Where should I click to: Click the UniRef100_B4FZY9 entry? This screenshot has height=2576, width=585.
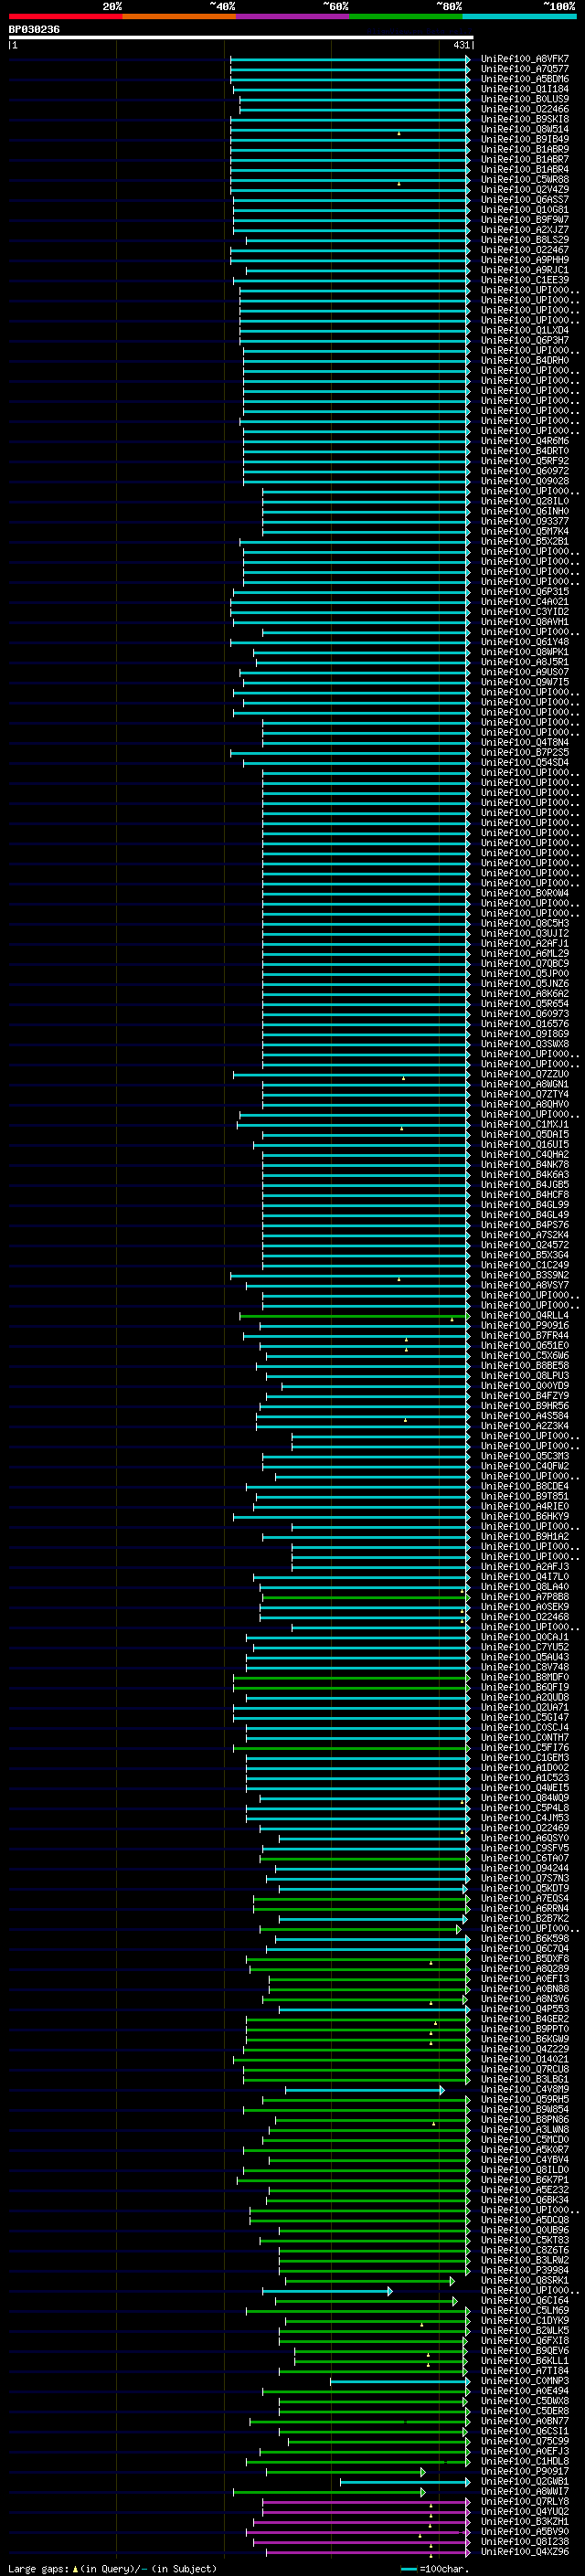click(525, 1395)
